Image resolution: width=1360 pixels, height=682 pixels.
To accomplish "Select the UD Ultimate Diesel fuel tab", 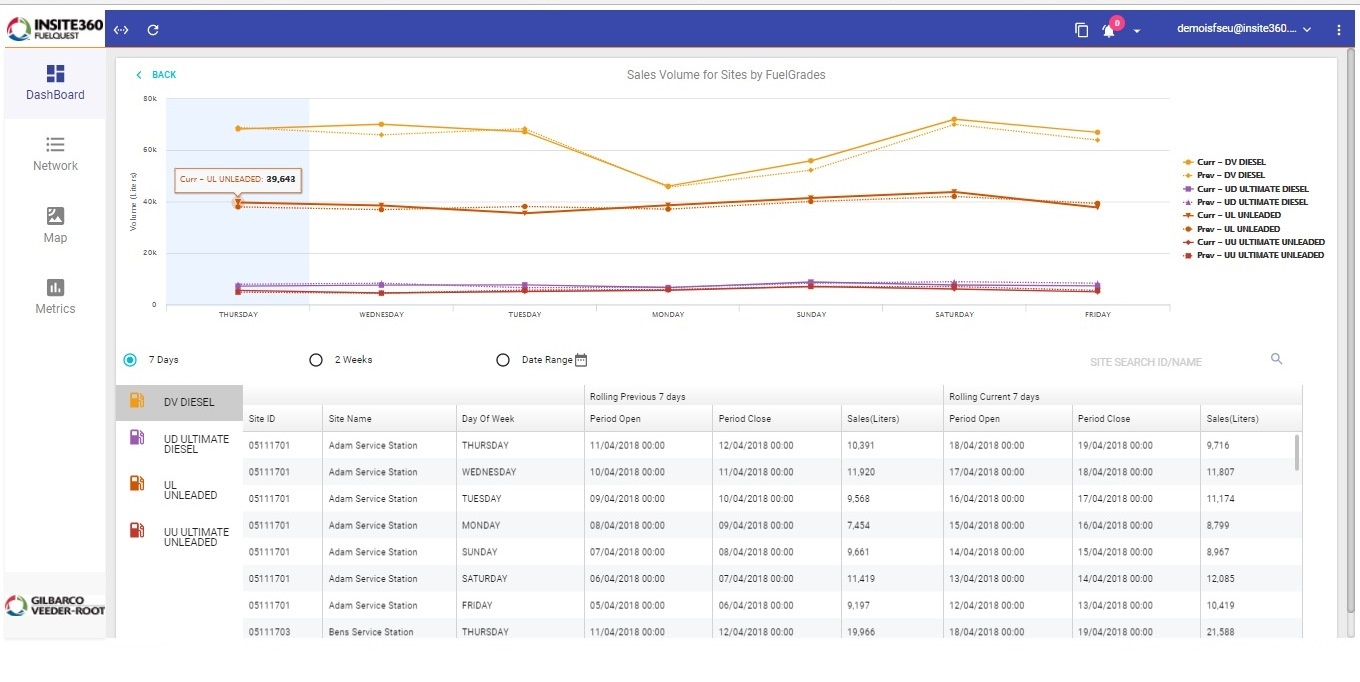I will click(180, 444).
